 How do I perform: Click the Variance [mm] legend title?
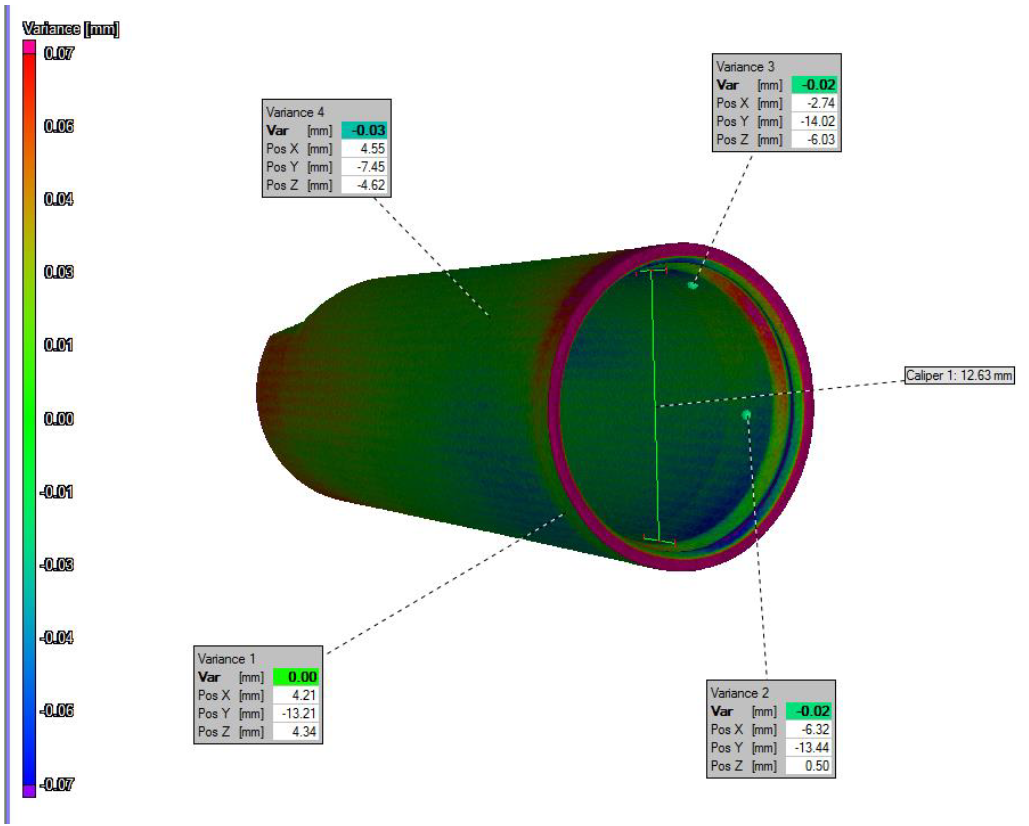(70, 29)
